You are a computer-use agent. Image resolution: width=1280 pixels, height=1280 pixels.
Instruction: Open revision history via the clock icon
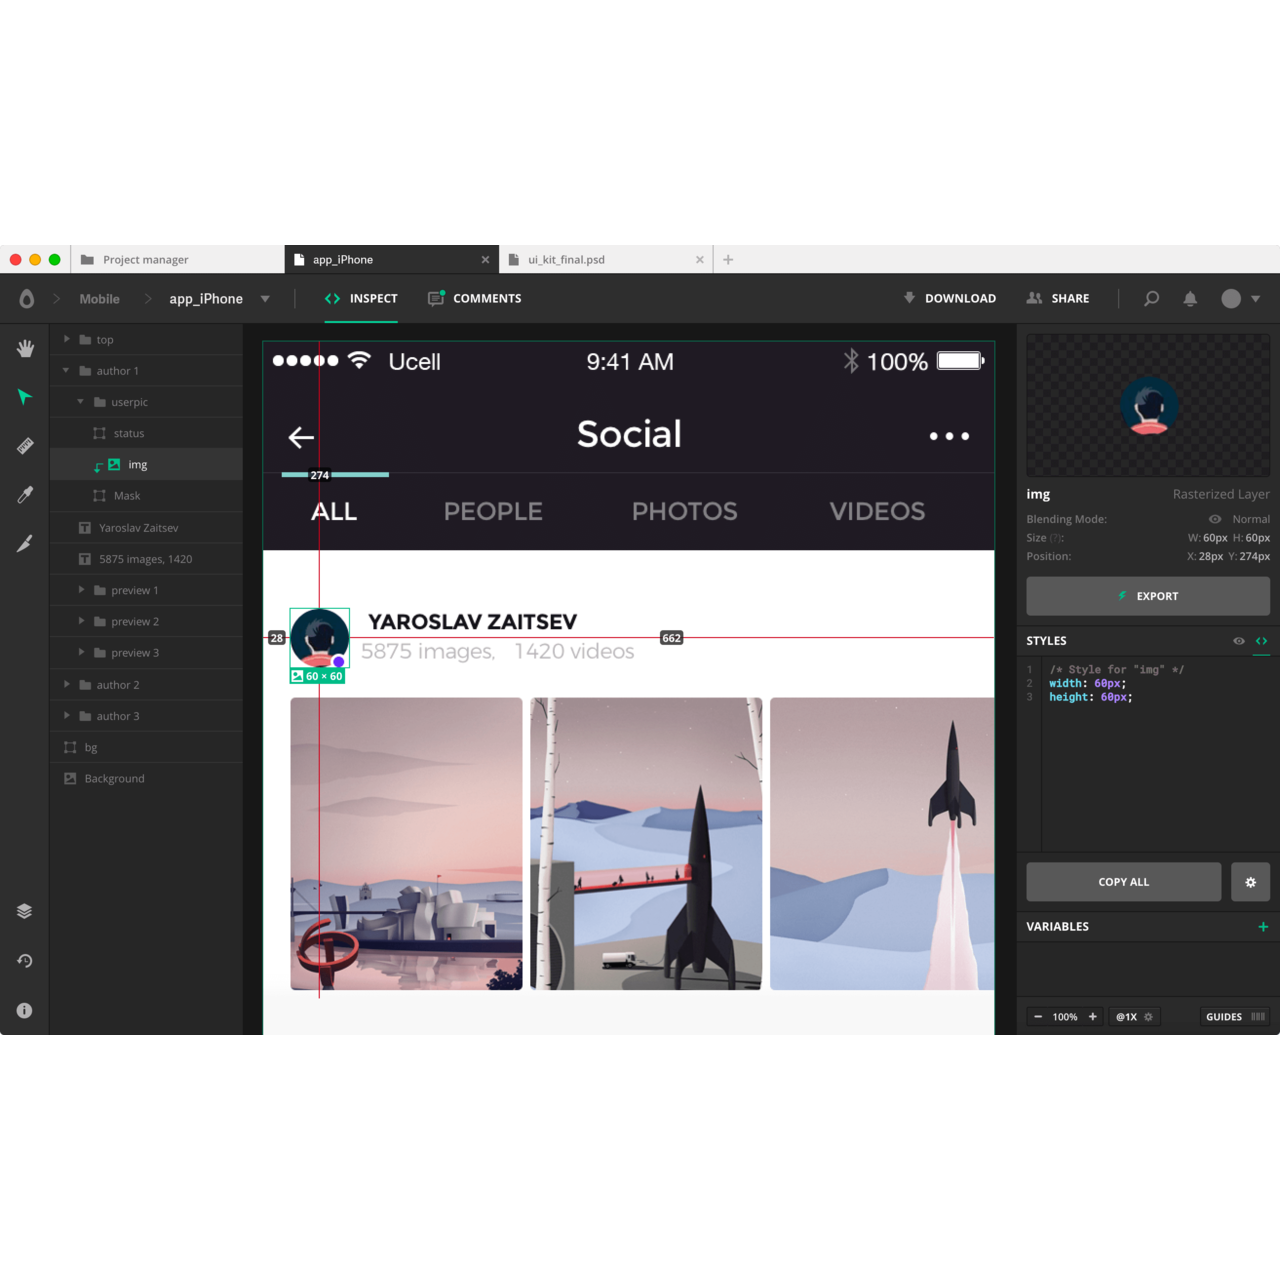coord(24,960)
